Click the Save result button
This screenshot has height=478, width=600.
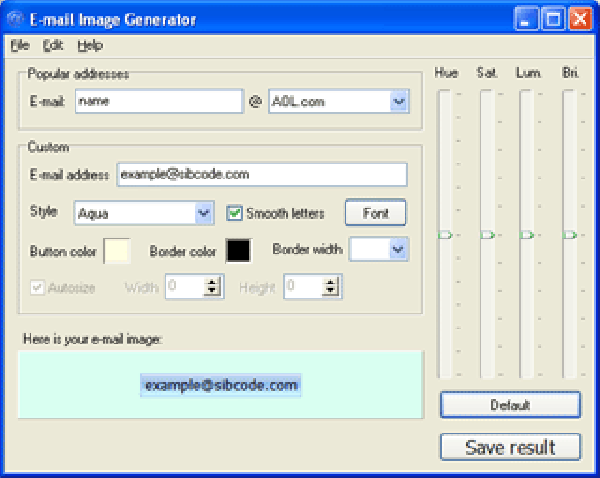510,447
